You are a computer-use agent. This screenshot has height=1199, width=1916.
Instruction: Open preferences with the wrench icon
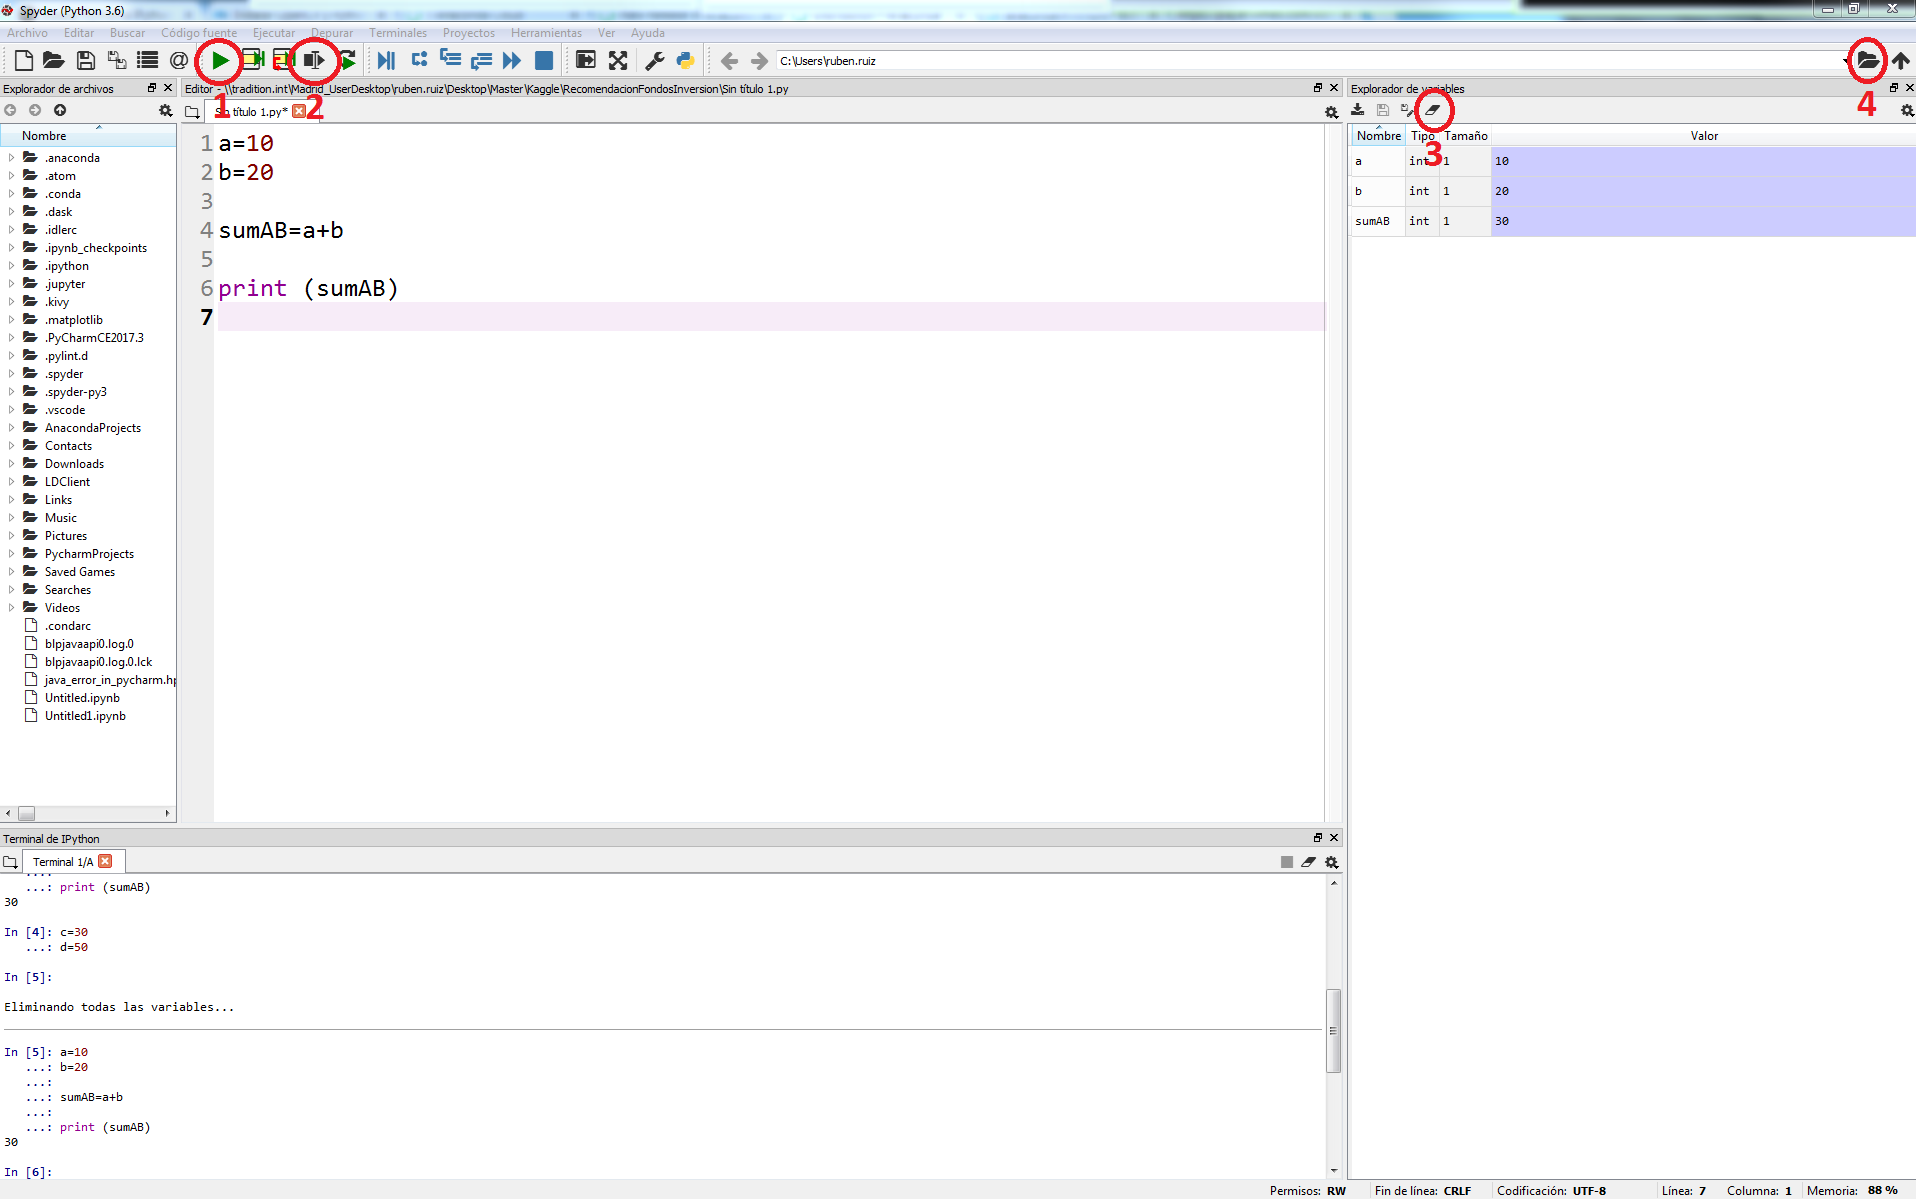click(655, 60)
